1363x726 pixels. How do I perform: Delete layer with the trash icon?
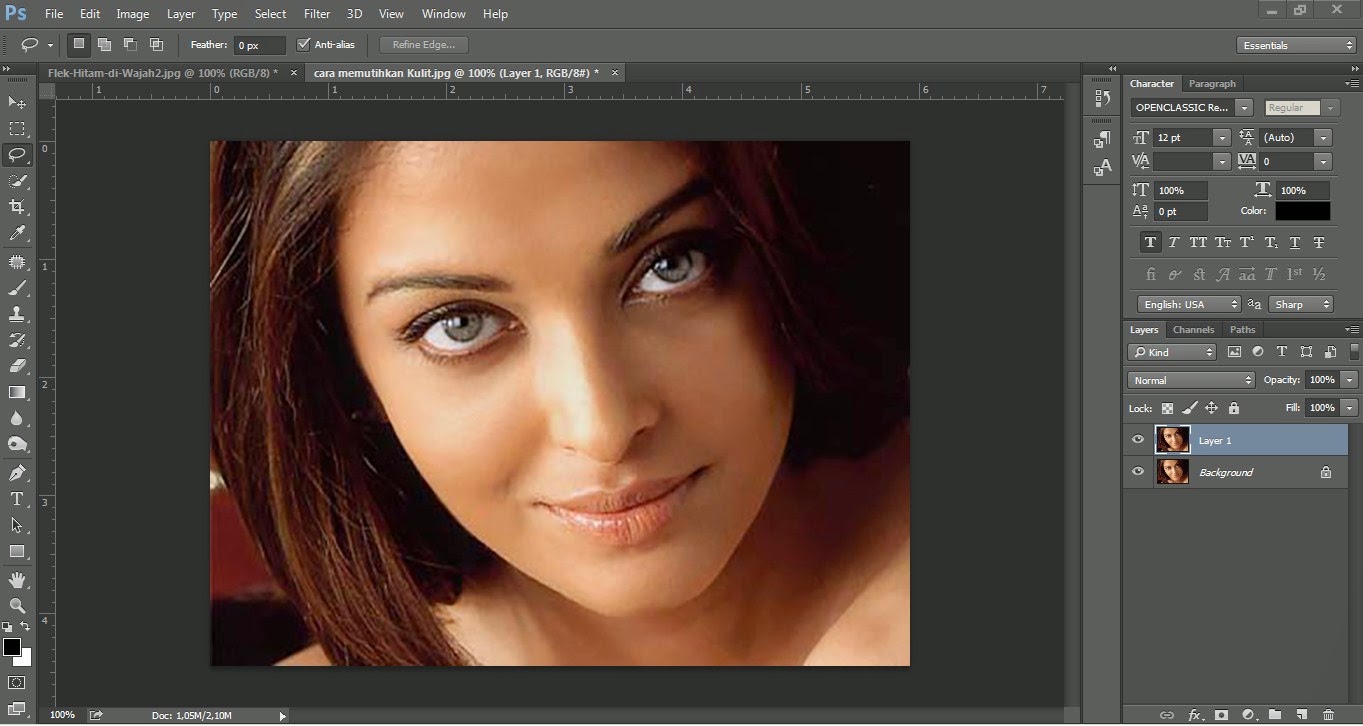(1328, 715)
